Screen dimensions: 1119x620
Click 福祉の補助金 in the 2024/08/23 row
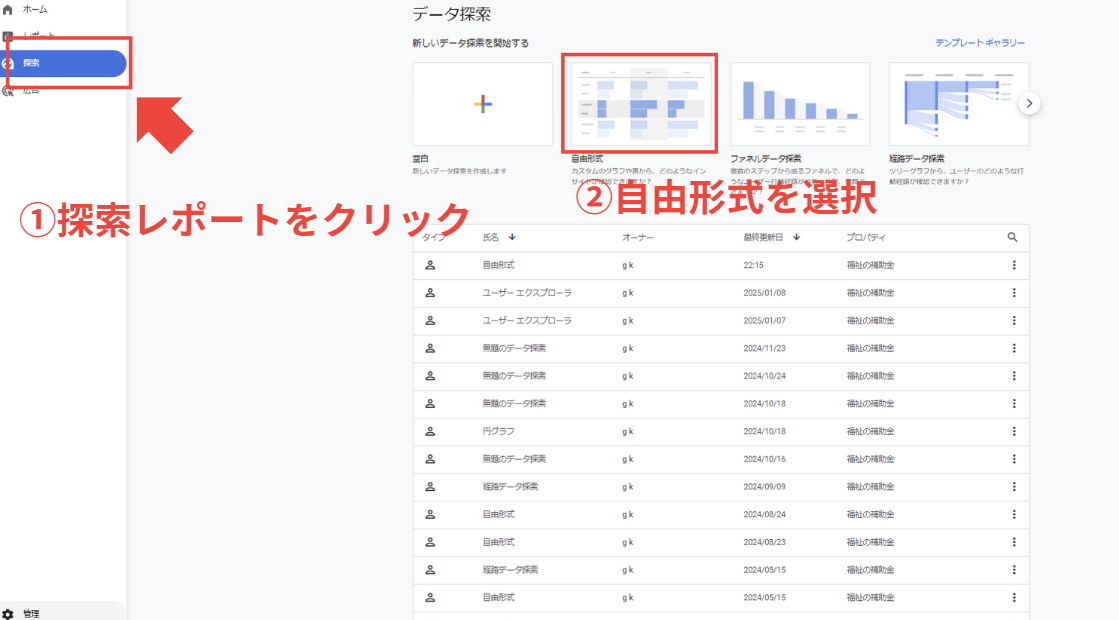(870, 542)
